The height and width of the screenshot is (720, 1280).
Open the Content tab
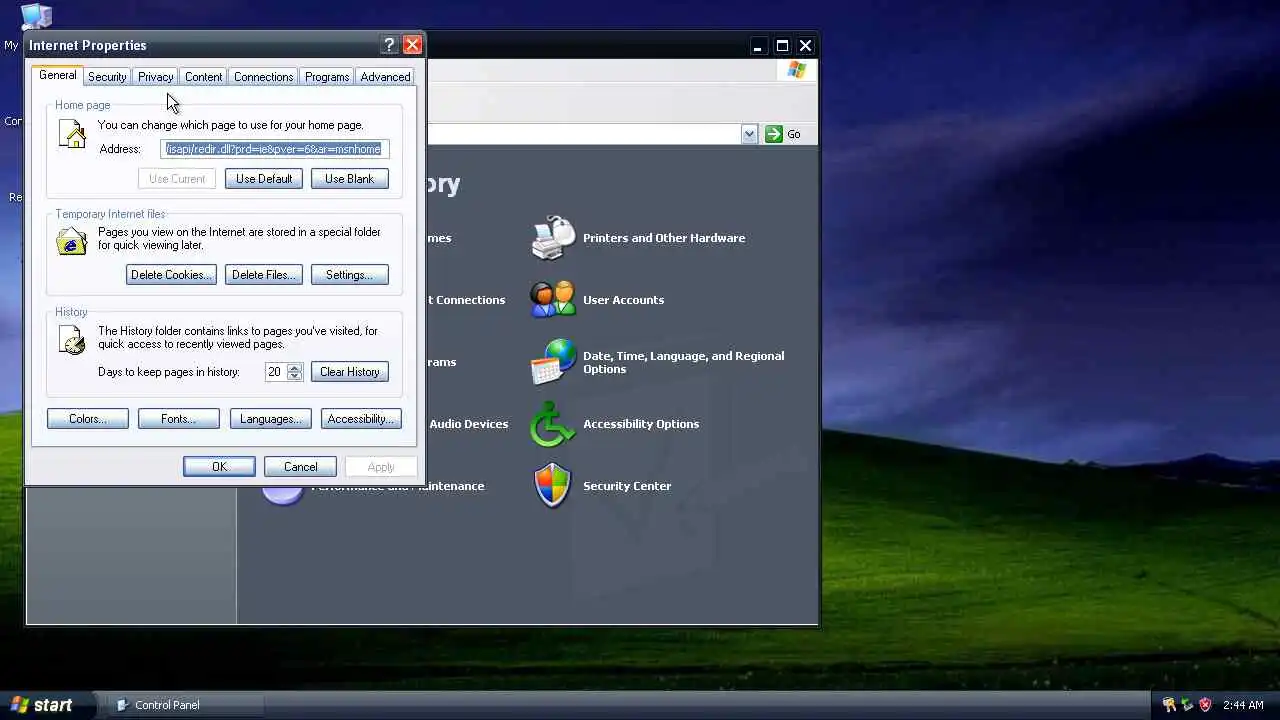tap(203, 77)
